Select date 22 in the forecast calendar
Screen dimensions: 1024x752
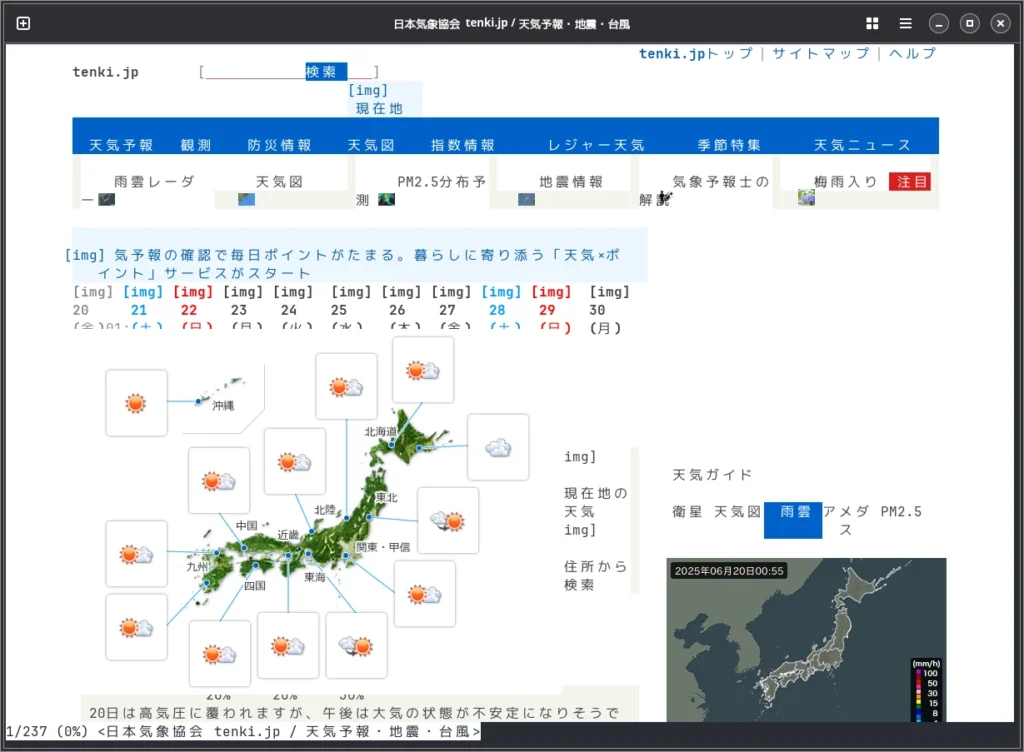click(x=189, y=310)
